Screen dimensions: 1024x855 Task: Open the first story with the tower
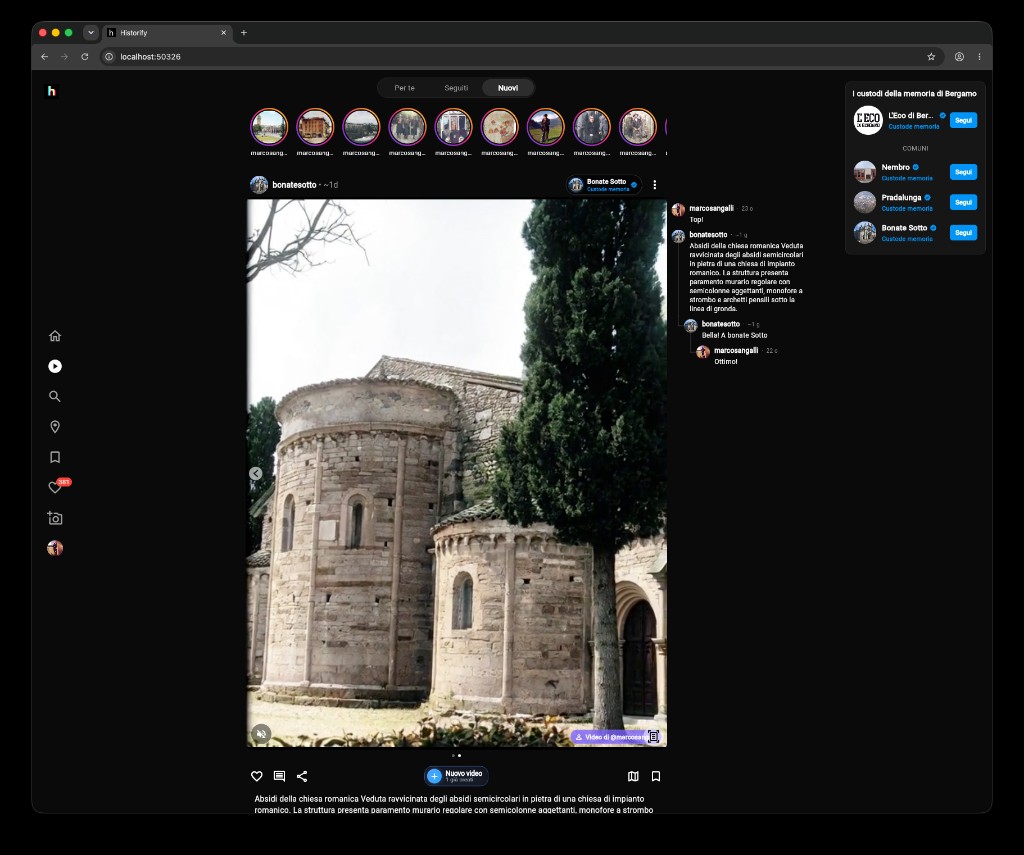269,127
